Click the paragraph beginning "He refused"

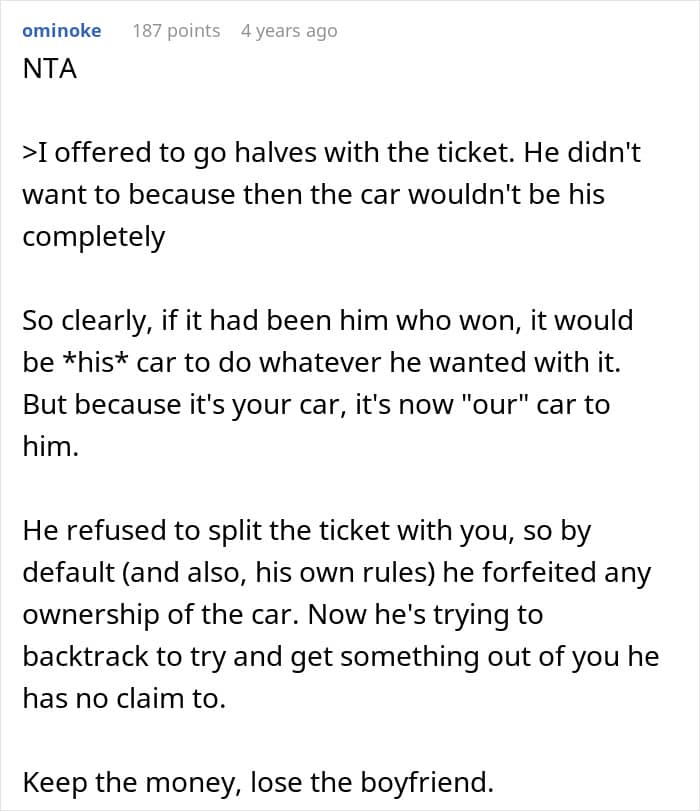(340, 614)
